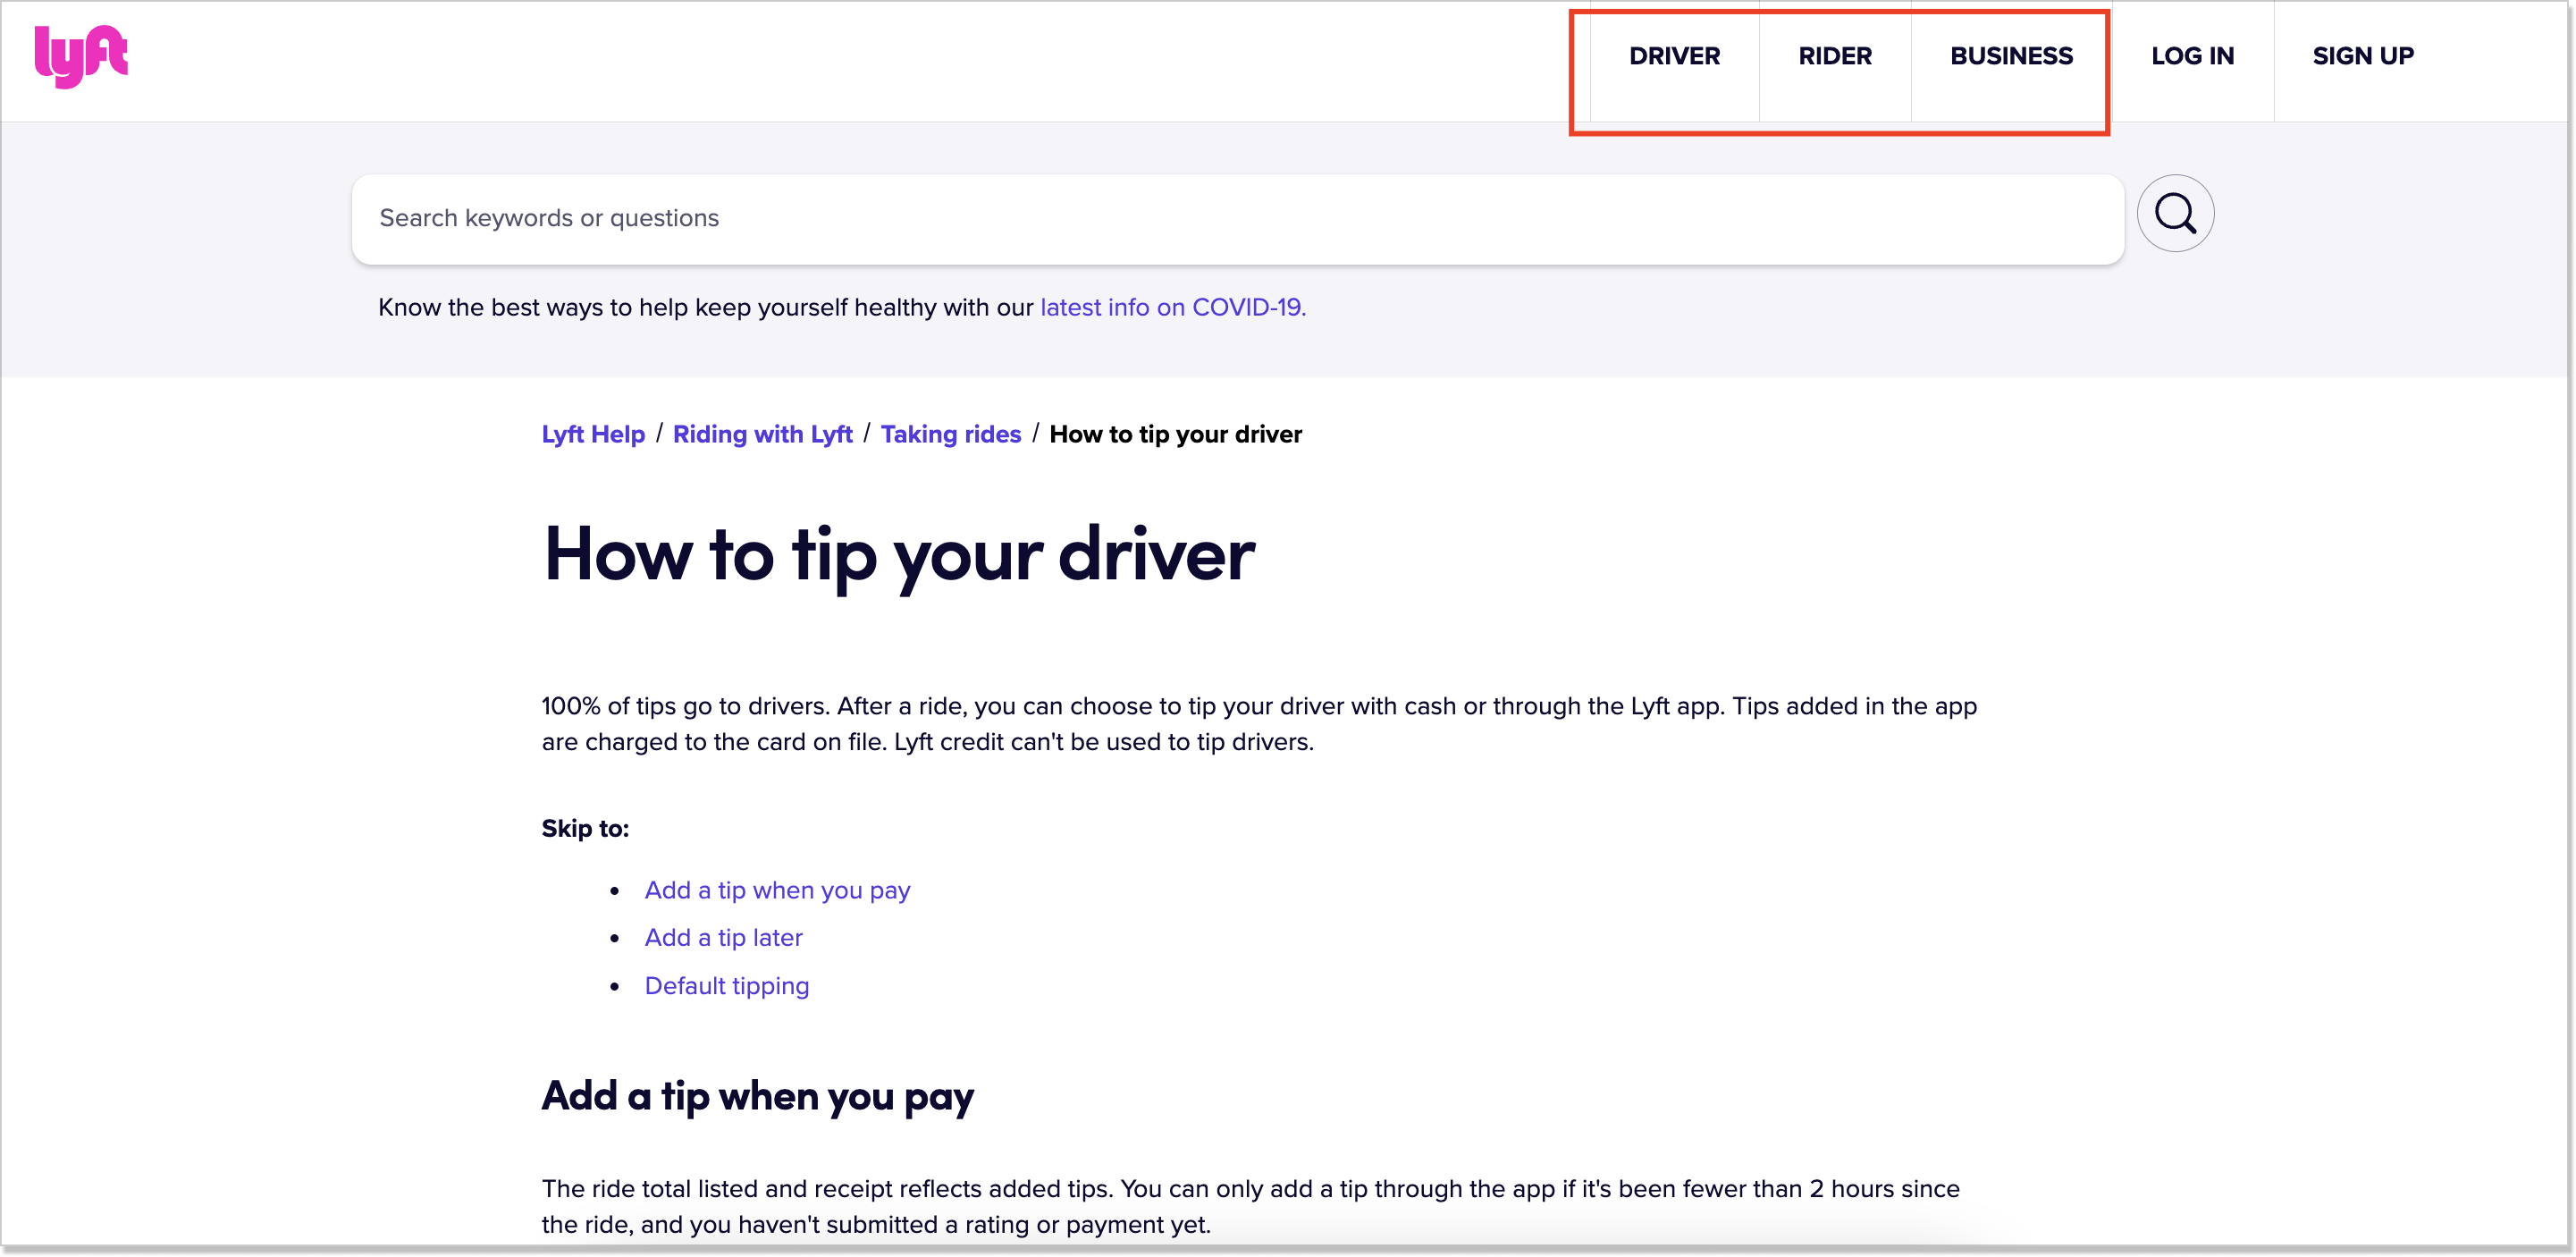Click the paragraph starting 100% of tips go

click(1259, 725)
